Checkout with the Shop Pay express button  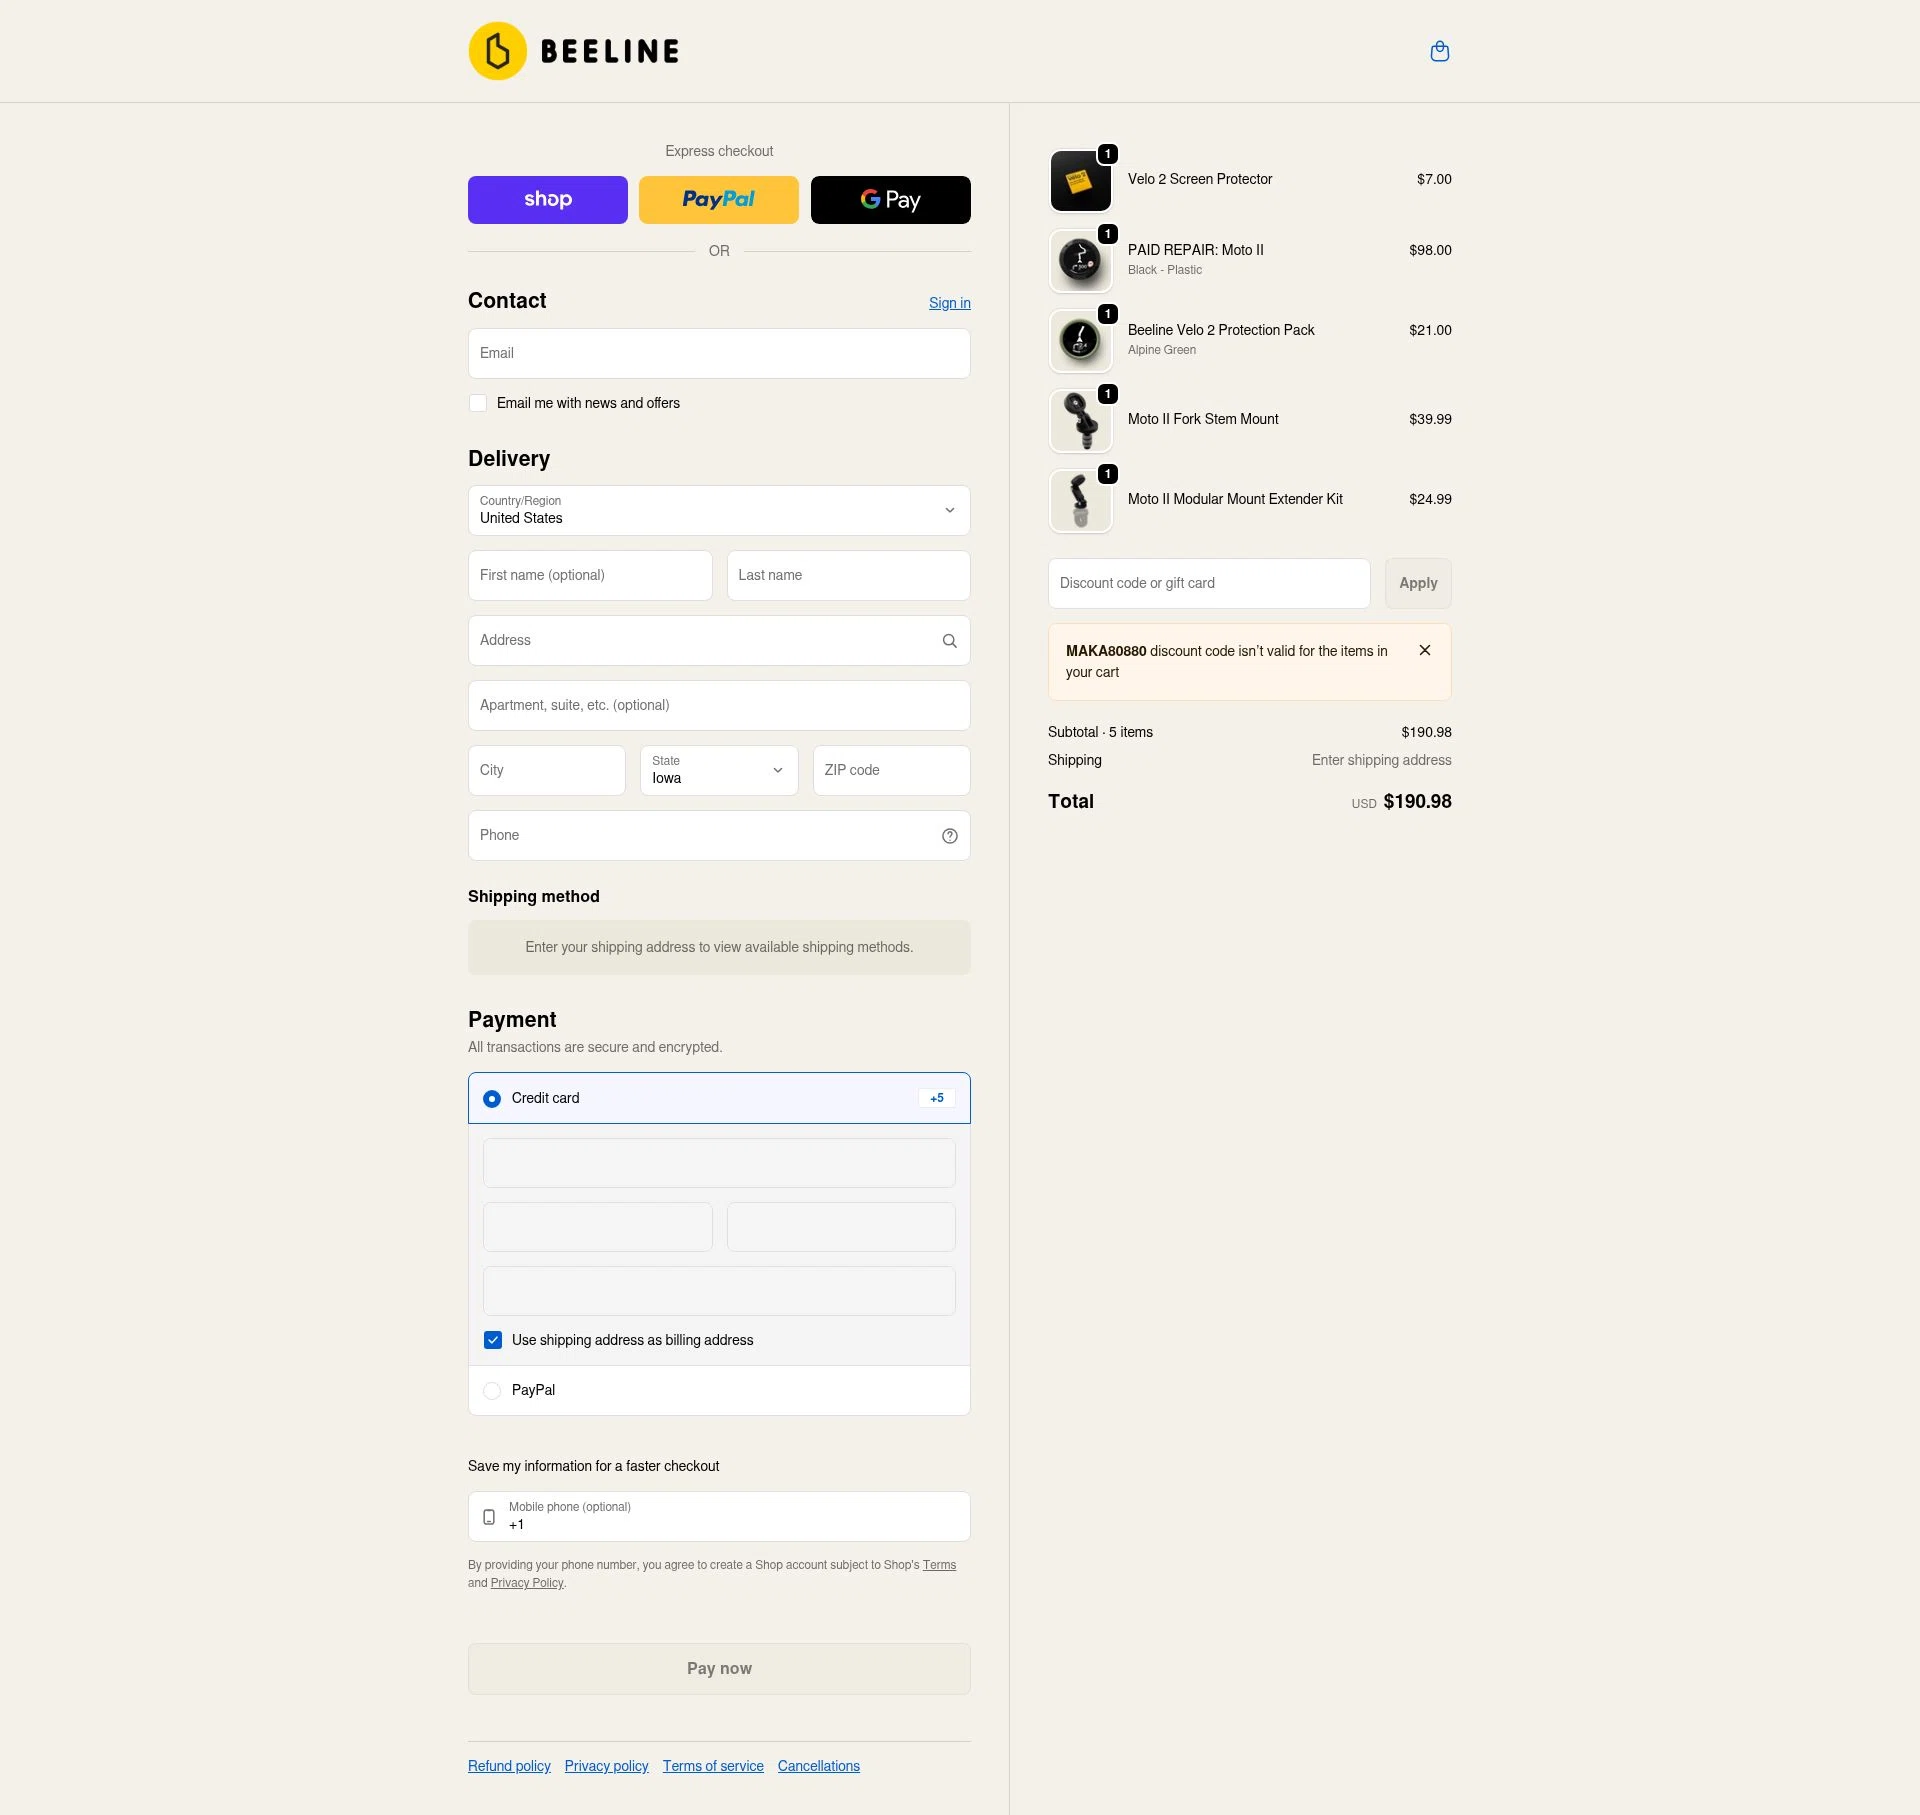(x=547, y=199)
